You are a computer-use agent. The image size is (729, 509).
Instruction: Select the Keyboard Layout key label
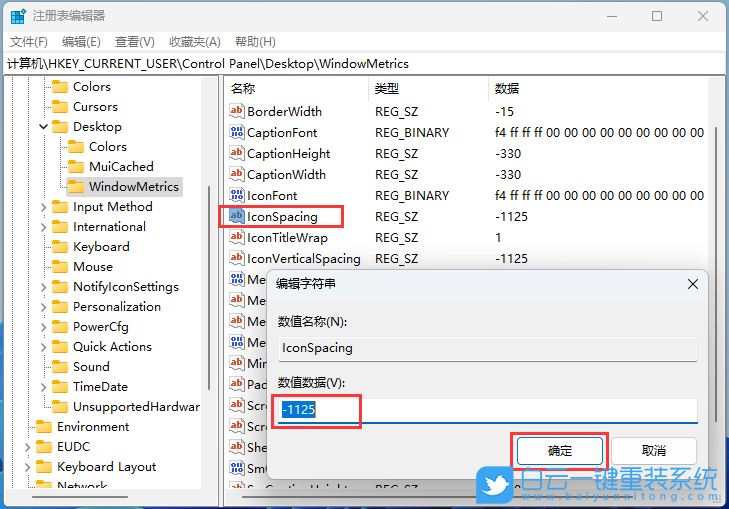(x=106, y=467)
